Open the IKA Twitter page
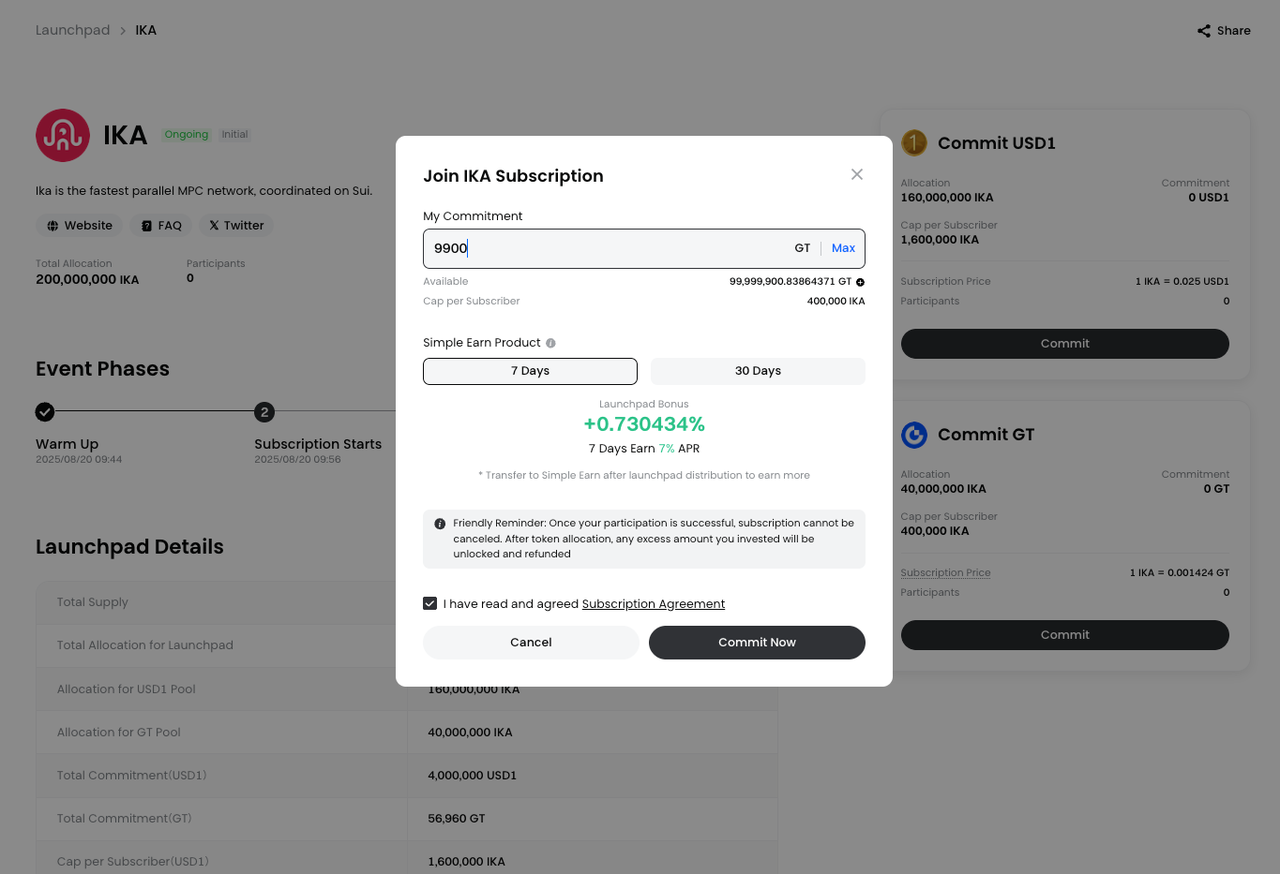The width and height of the screenshot is (1280, 874). point(236,226)
